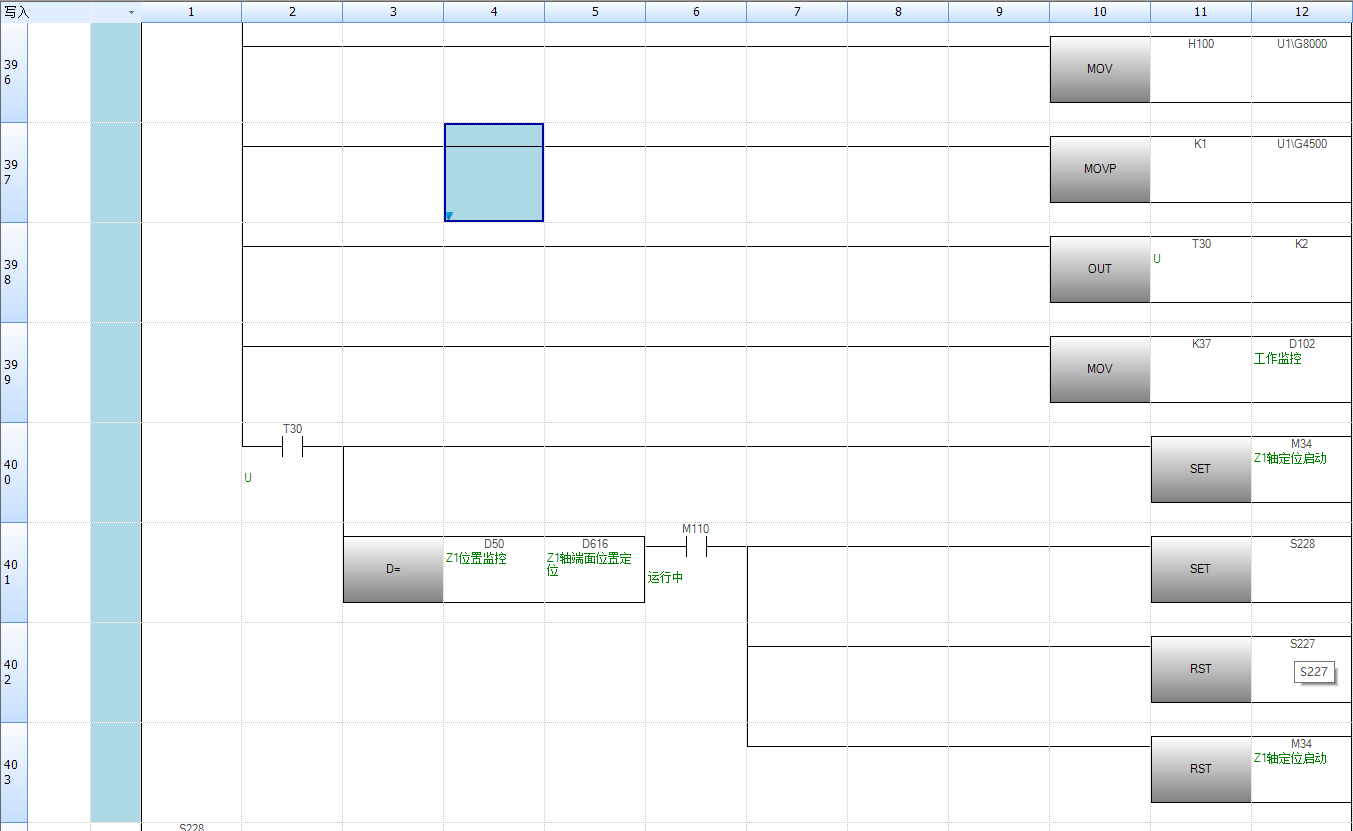Select column header 6

(696, 12)
